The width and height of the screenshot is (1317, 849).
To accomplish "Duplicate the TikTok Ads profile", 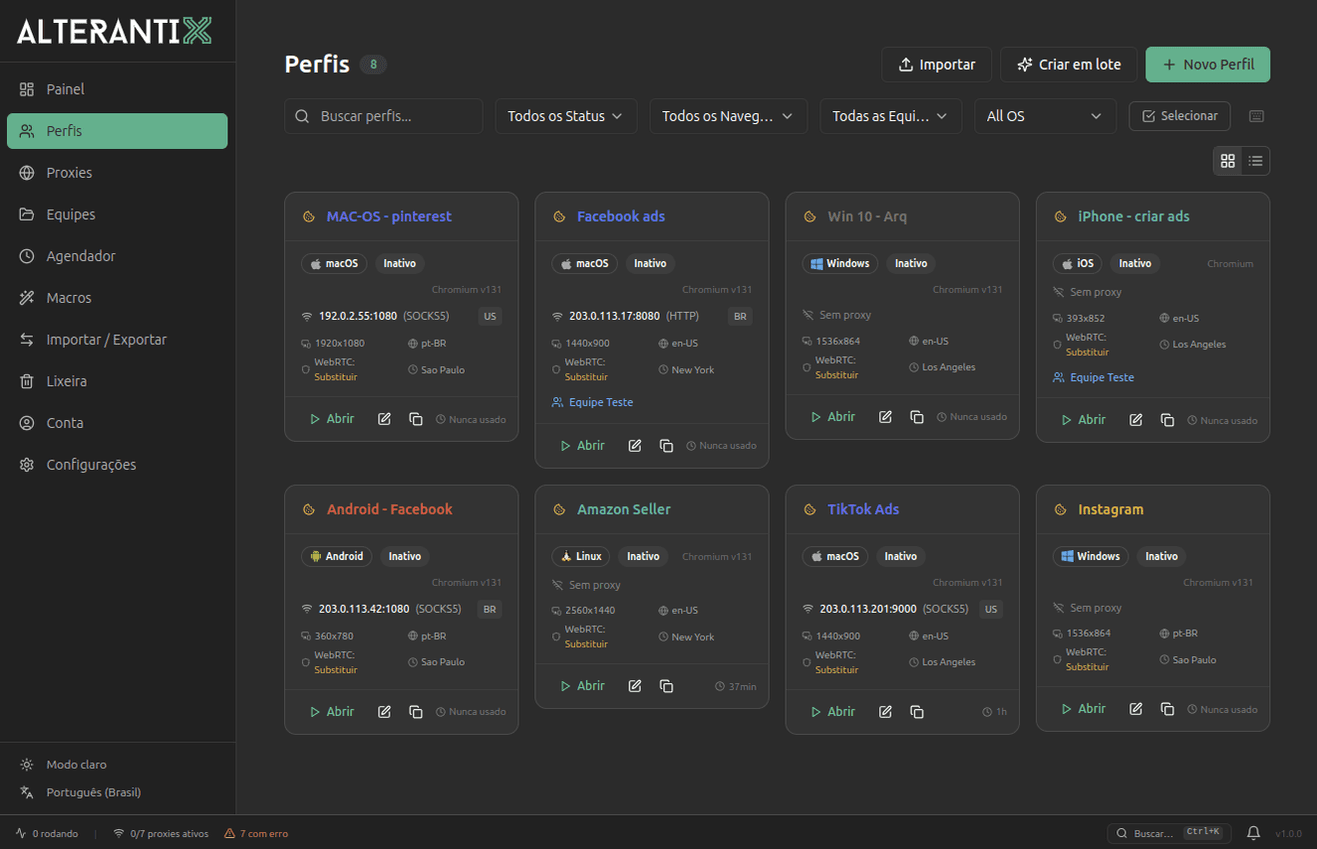I will [x=917, y=711].
